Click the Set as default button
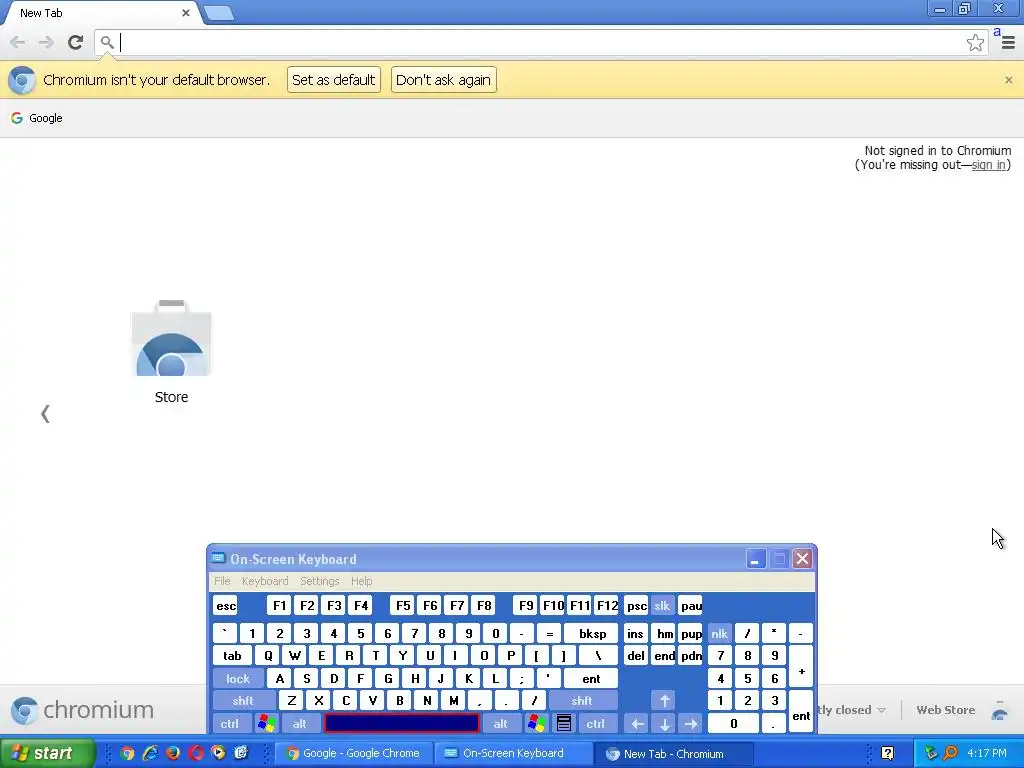 (x=334, y=80)
